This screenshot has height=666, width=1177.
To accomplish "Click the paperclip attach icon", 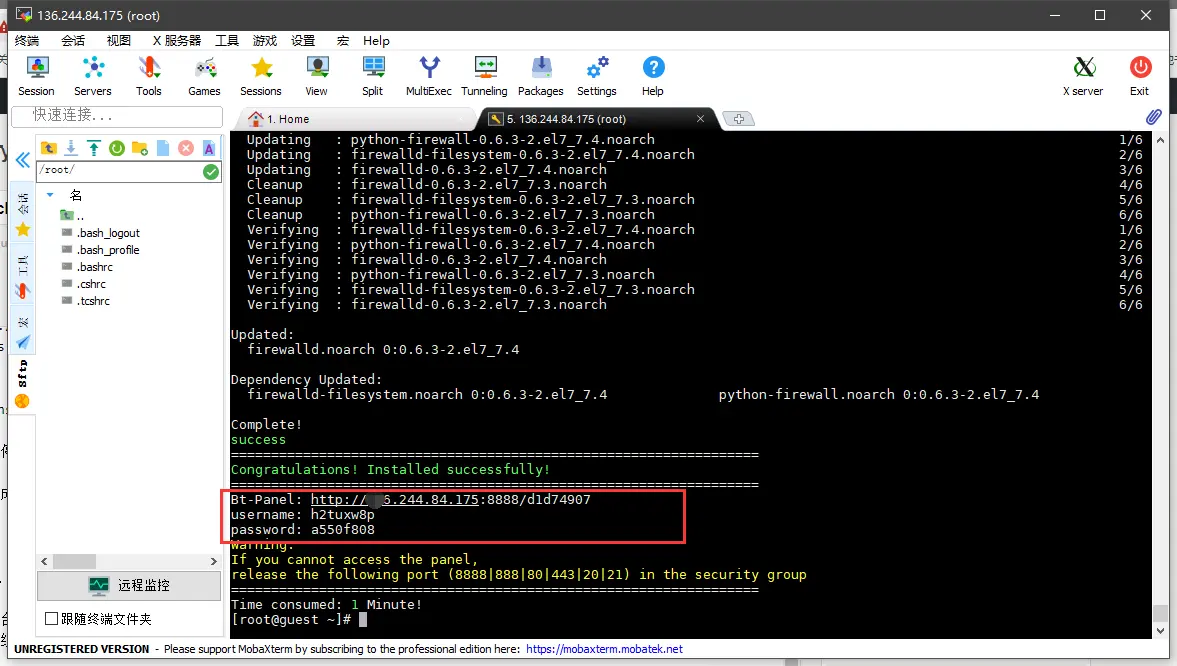I will point(1154,117).
